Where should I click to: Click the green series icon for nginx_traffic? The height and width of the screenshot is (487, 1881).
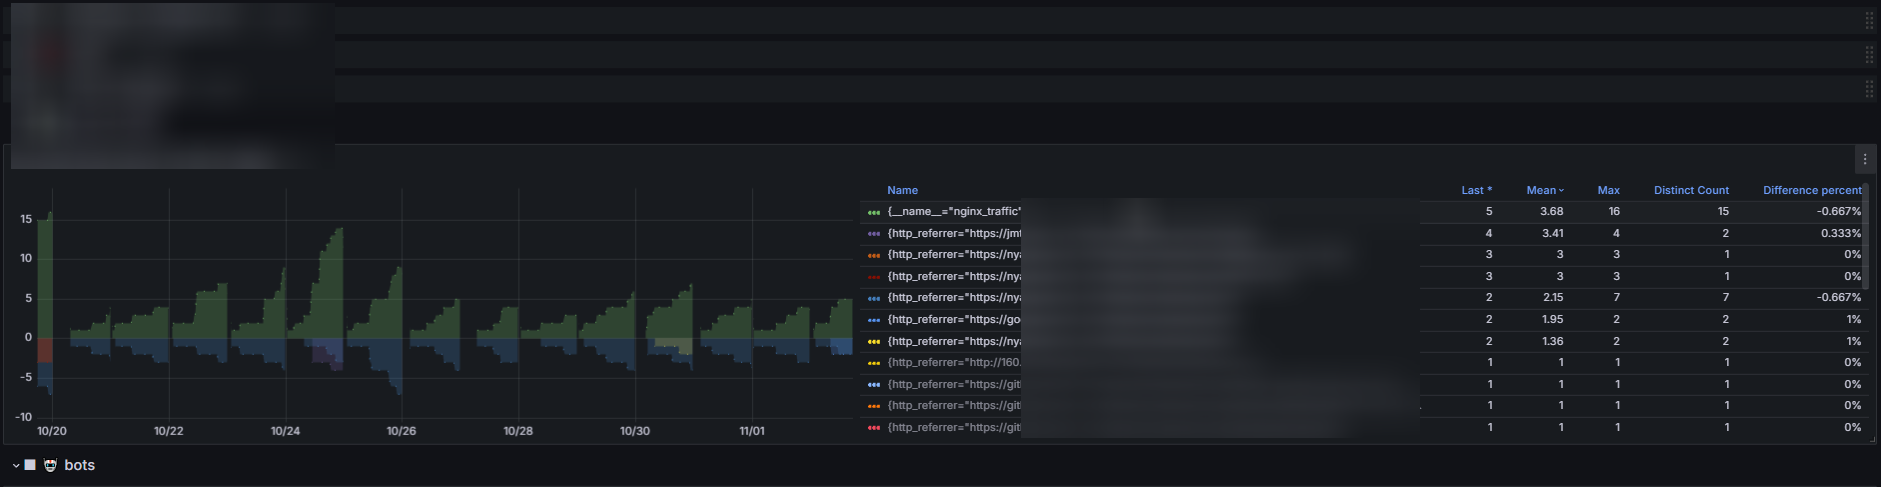(x=874, y=212)
